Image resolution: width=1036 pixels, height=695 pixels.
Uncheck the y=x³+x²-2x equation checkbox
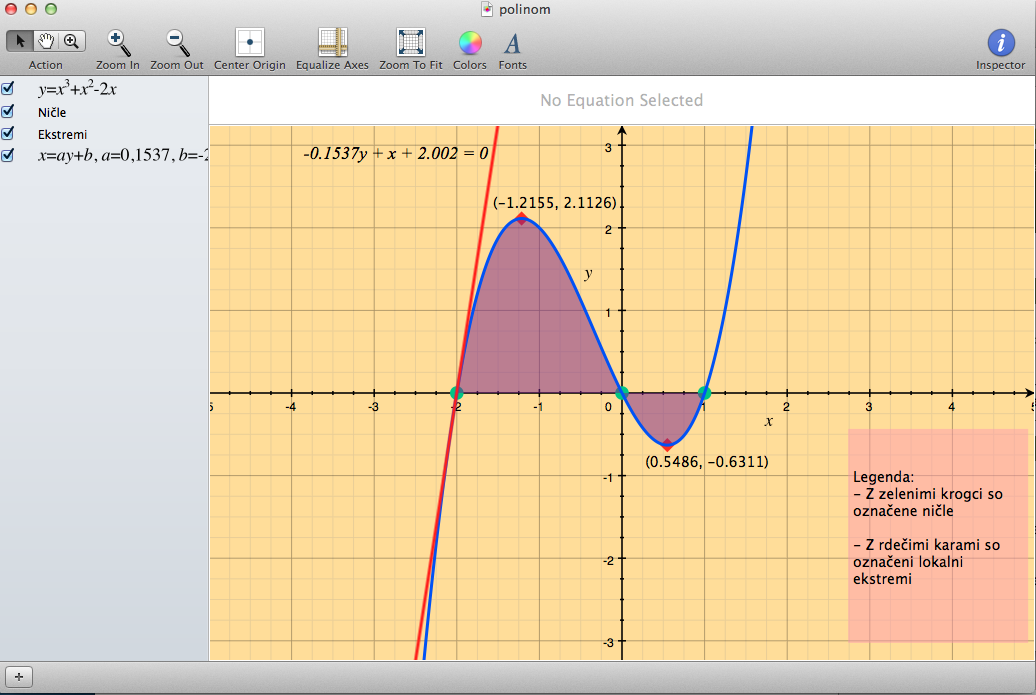pos(8,89)
